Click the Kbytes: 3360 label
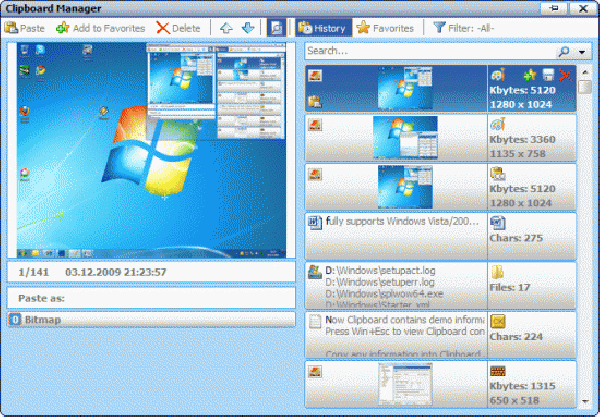 point(522,139)
